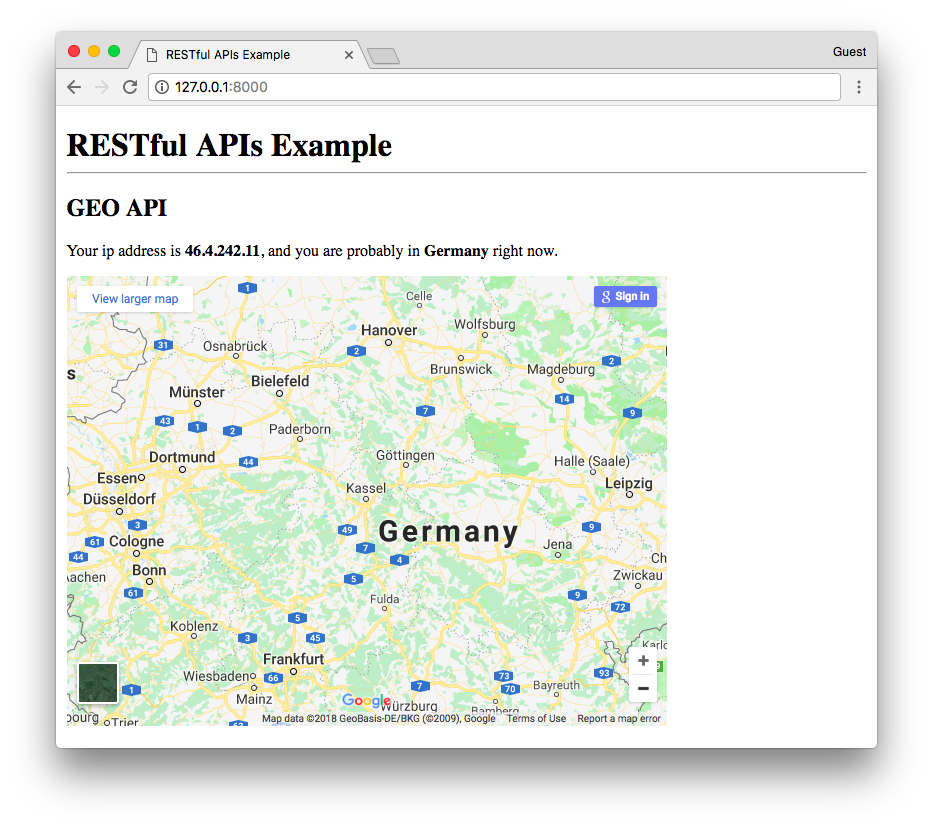
Task: Click the Mainz city label
Action: tap(254, 699)
